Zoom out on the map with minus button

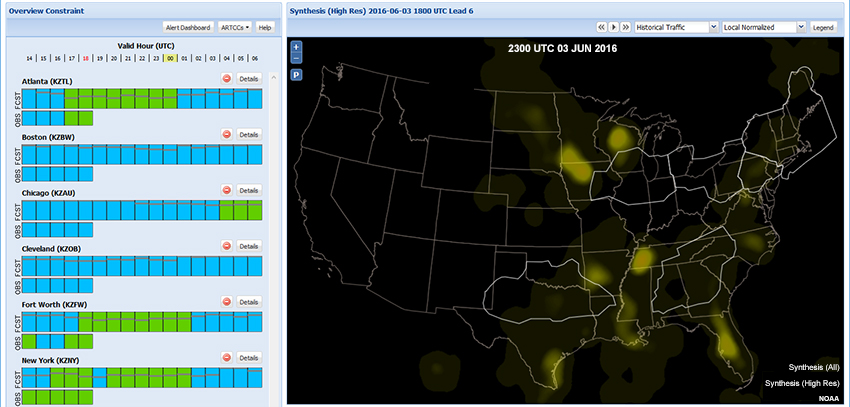296,57
